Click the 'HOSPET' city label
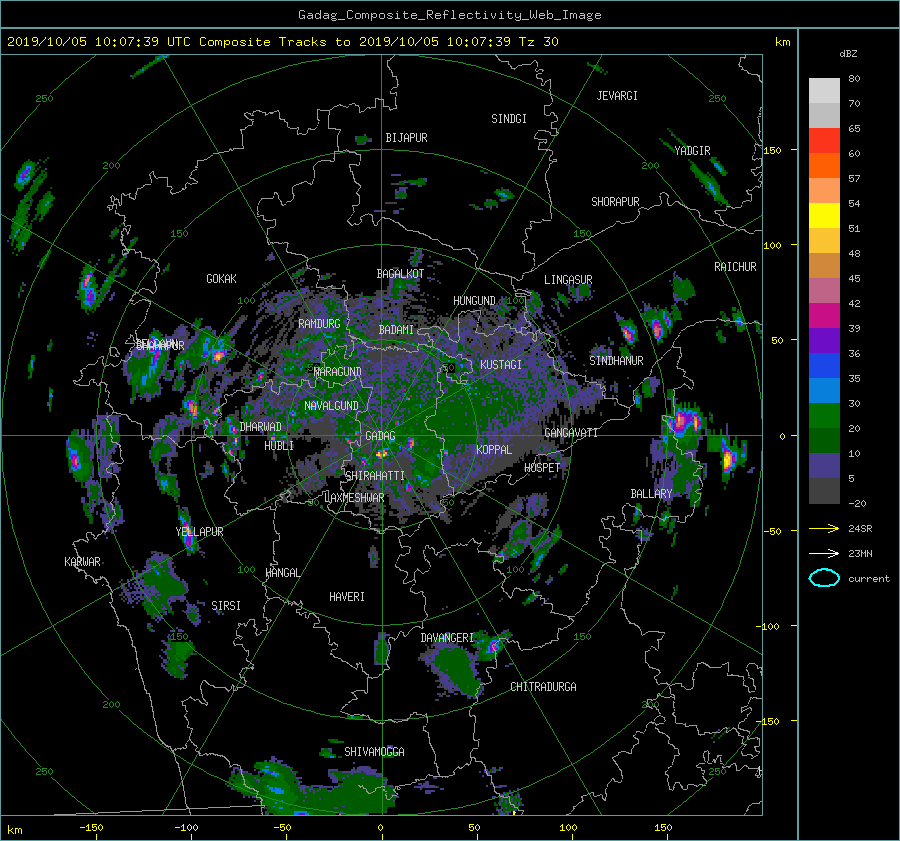The width and height of the screenshot is (900, 841). [542, 468]
